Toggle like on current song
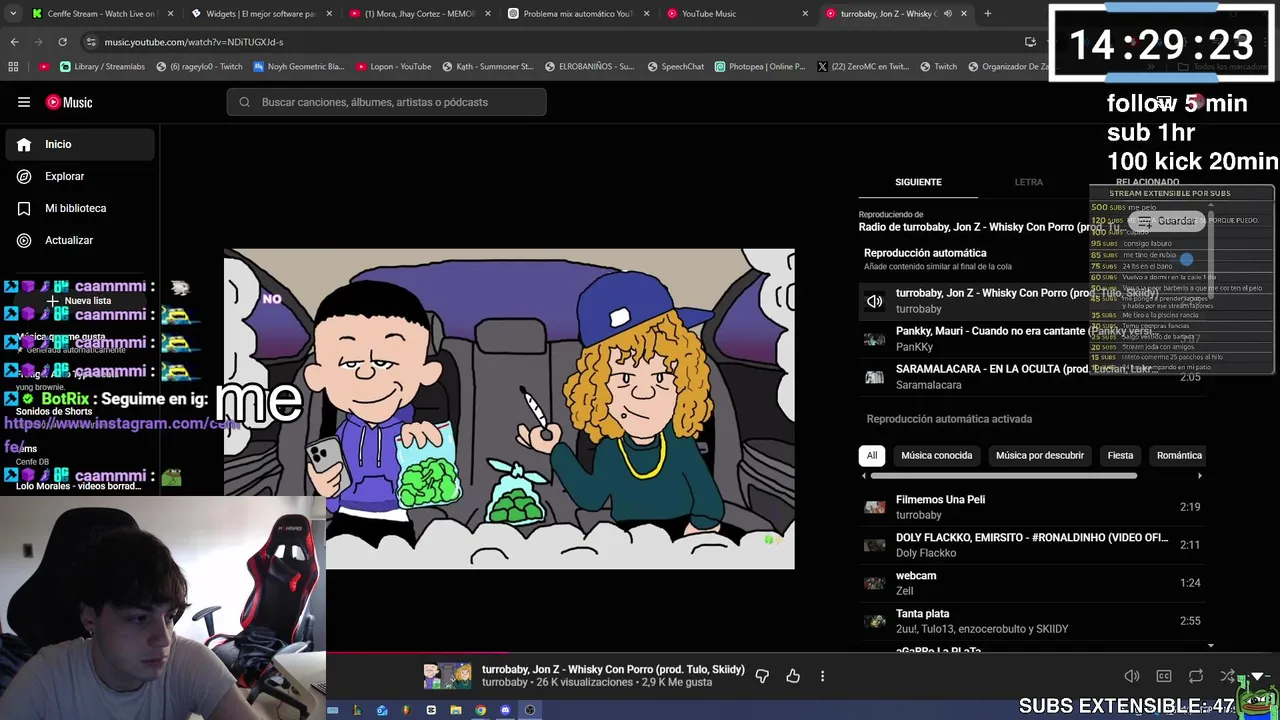 [x=793, y=676]
